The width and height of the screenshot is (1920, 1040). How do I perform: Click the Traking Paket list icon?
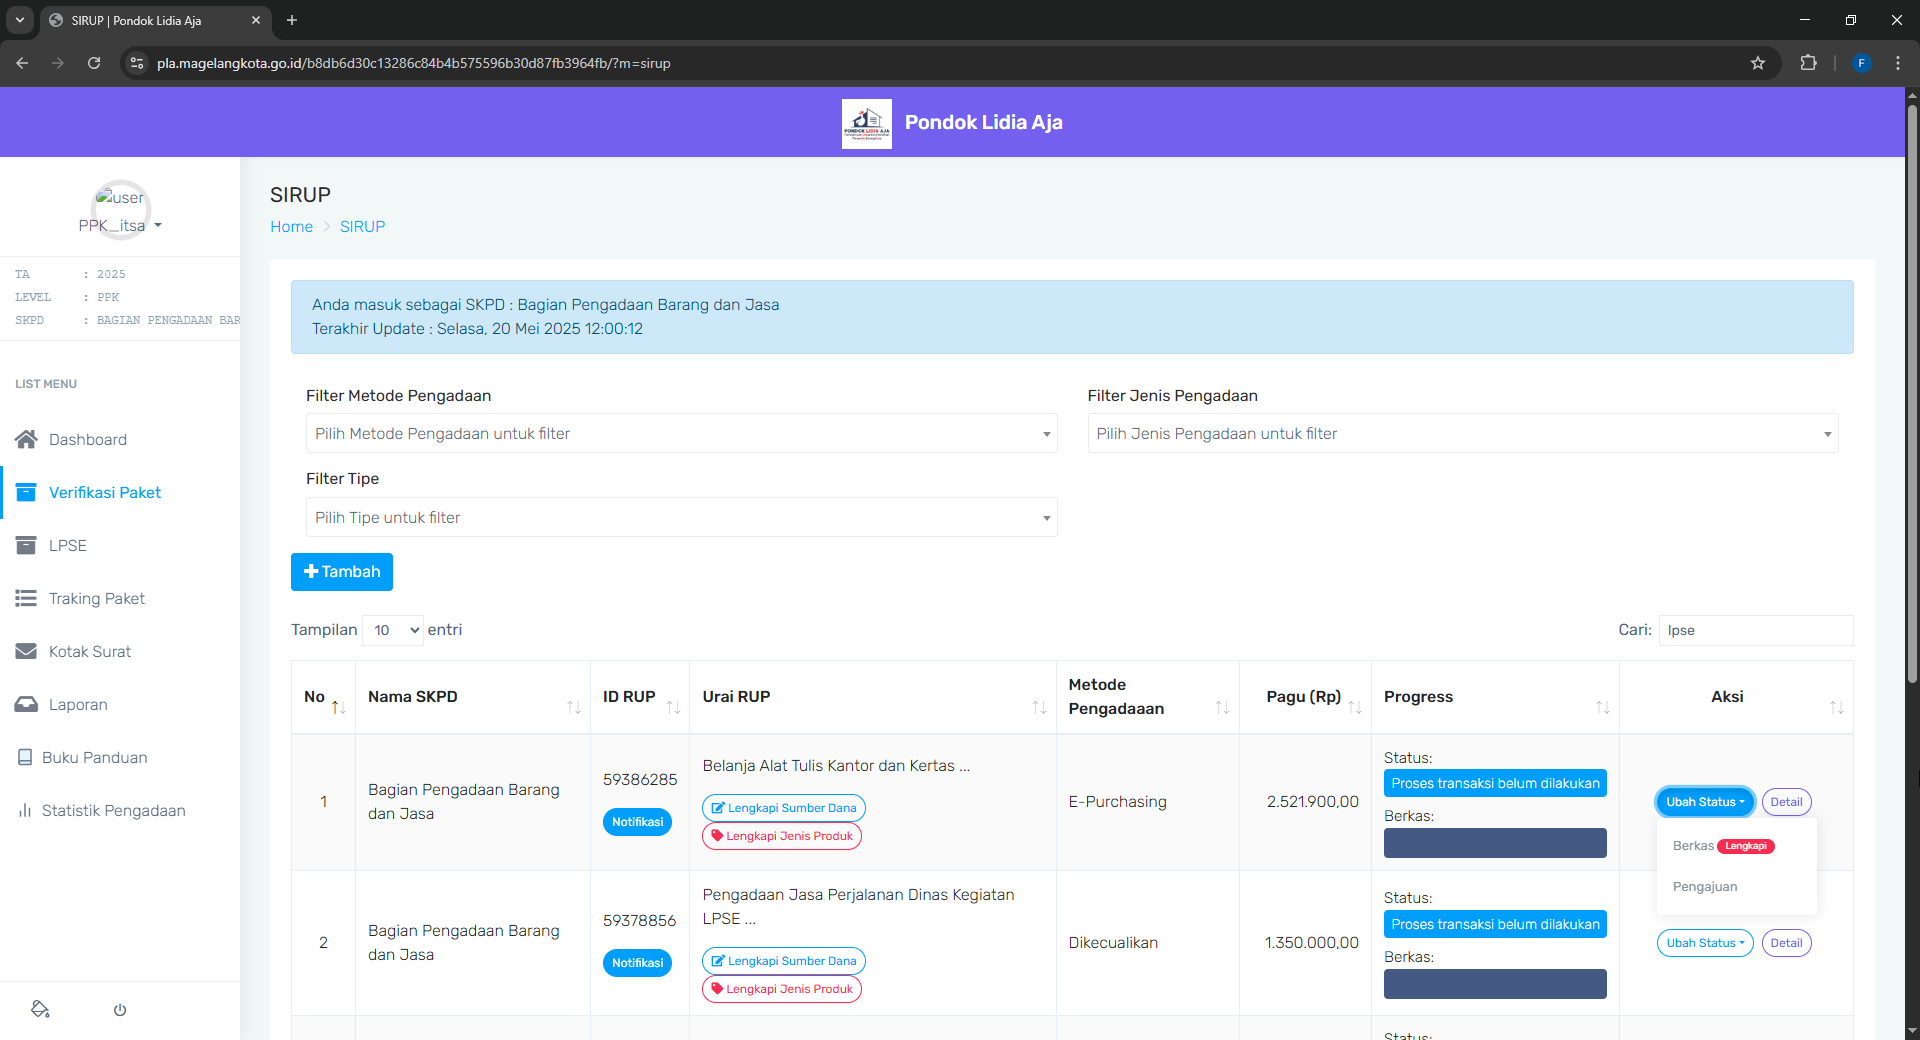pos(26,598)
